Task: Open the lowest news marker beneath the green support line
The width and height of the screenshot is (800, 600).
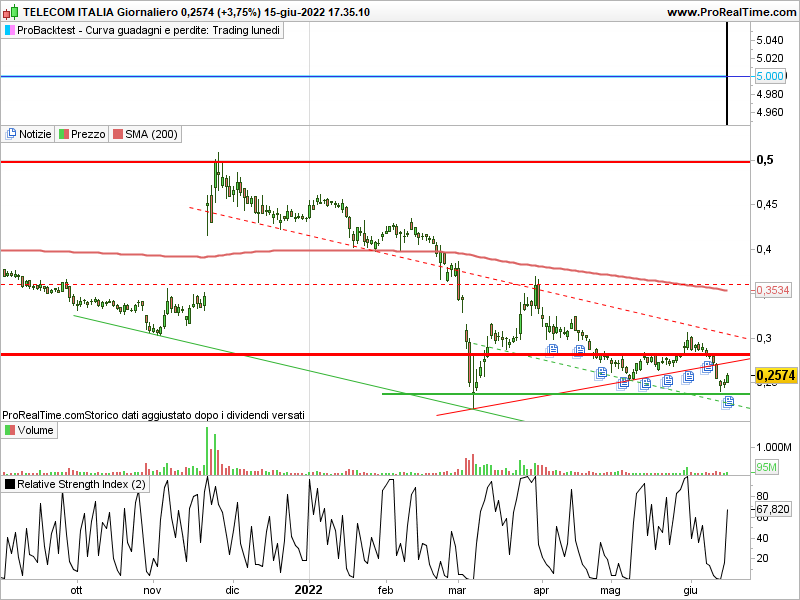Action: (728, 402)
